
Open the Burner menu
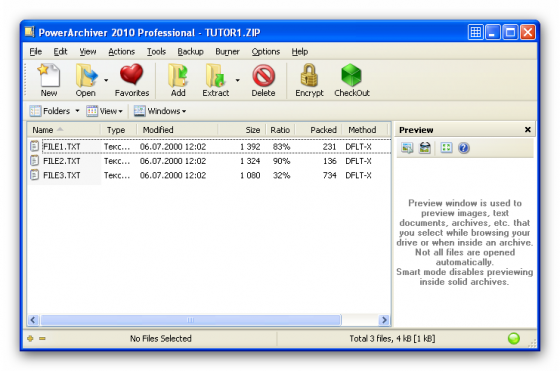[227, 51]
